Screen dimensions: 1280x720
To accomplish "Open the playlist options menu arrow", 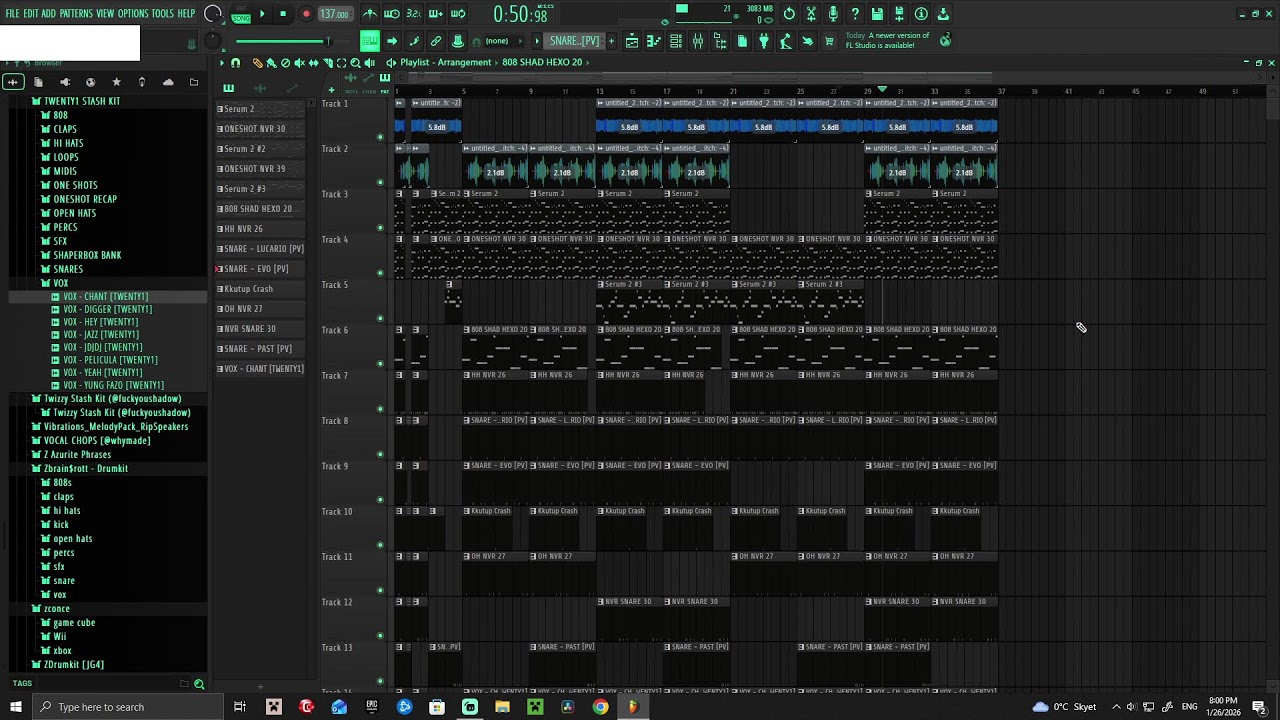I will click(222, 62).
